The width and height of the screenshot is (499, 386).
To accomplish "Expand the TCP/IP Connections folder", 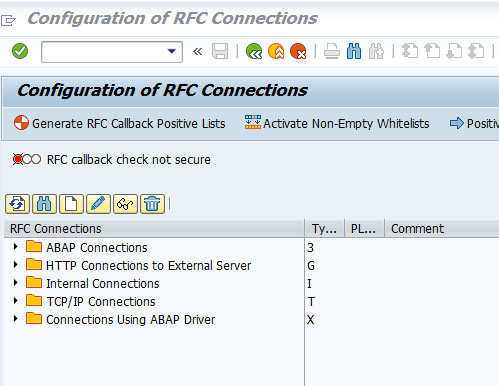I will pos(15,301).
